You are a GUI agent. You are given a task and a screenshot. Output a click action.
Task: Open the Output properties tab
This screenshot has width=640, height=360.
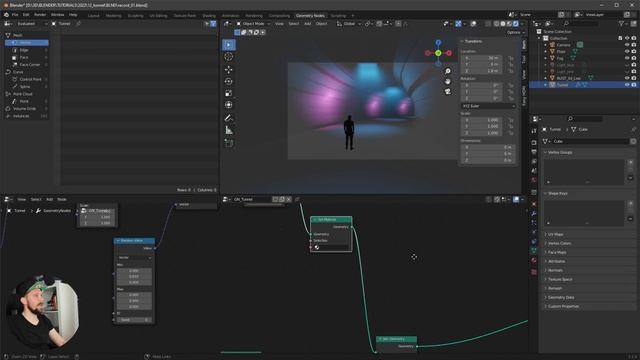(x=534, y=152)
